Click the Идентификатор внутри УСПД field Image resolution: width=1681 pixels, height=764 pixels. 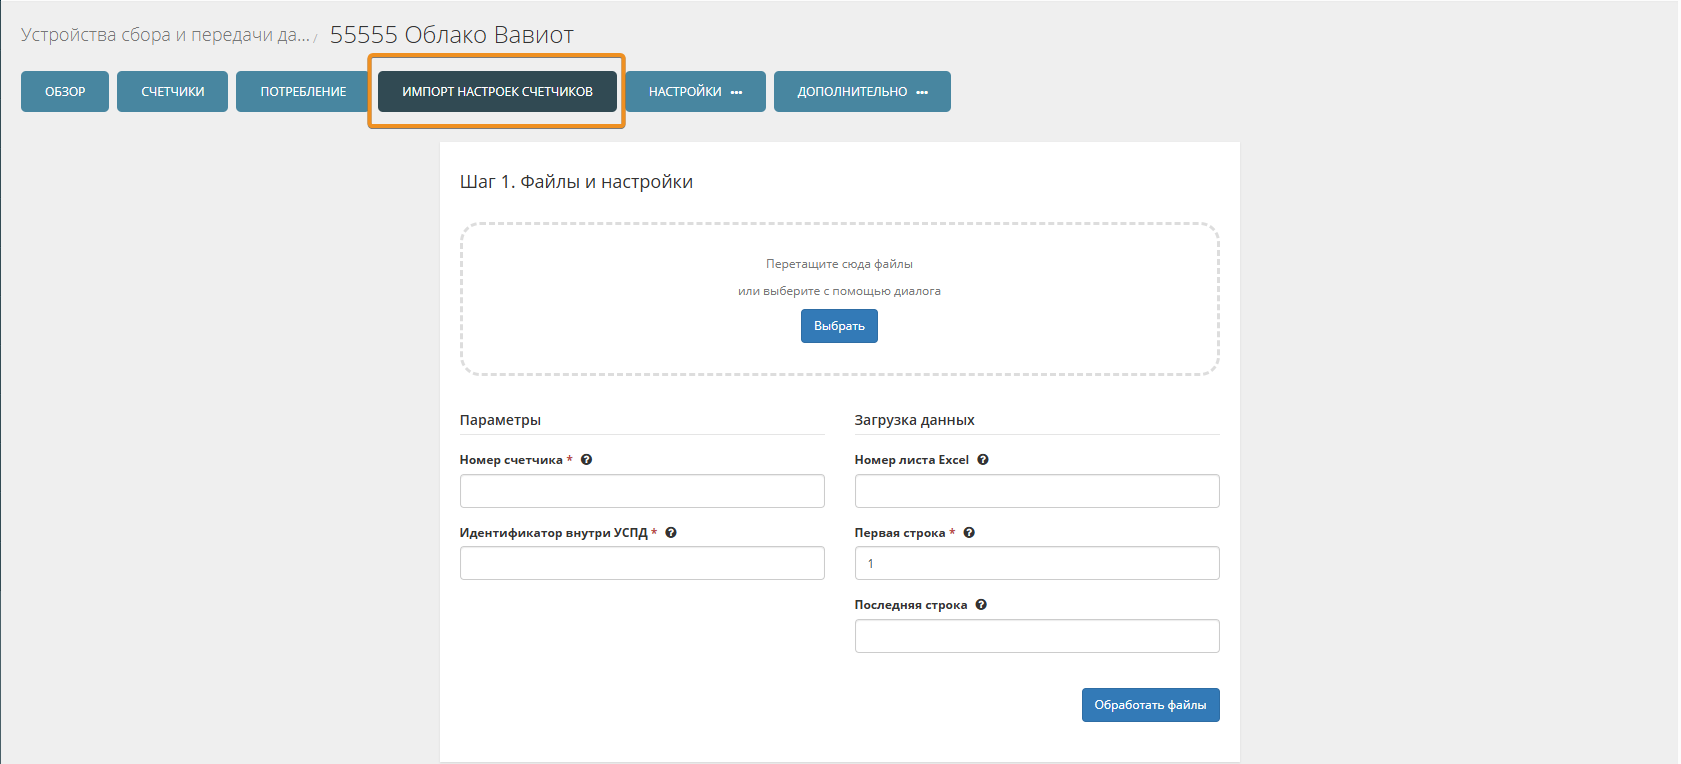pyautogui.click(x=642, y=563)
